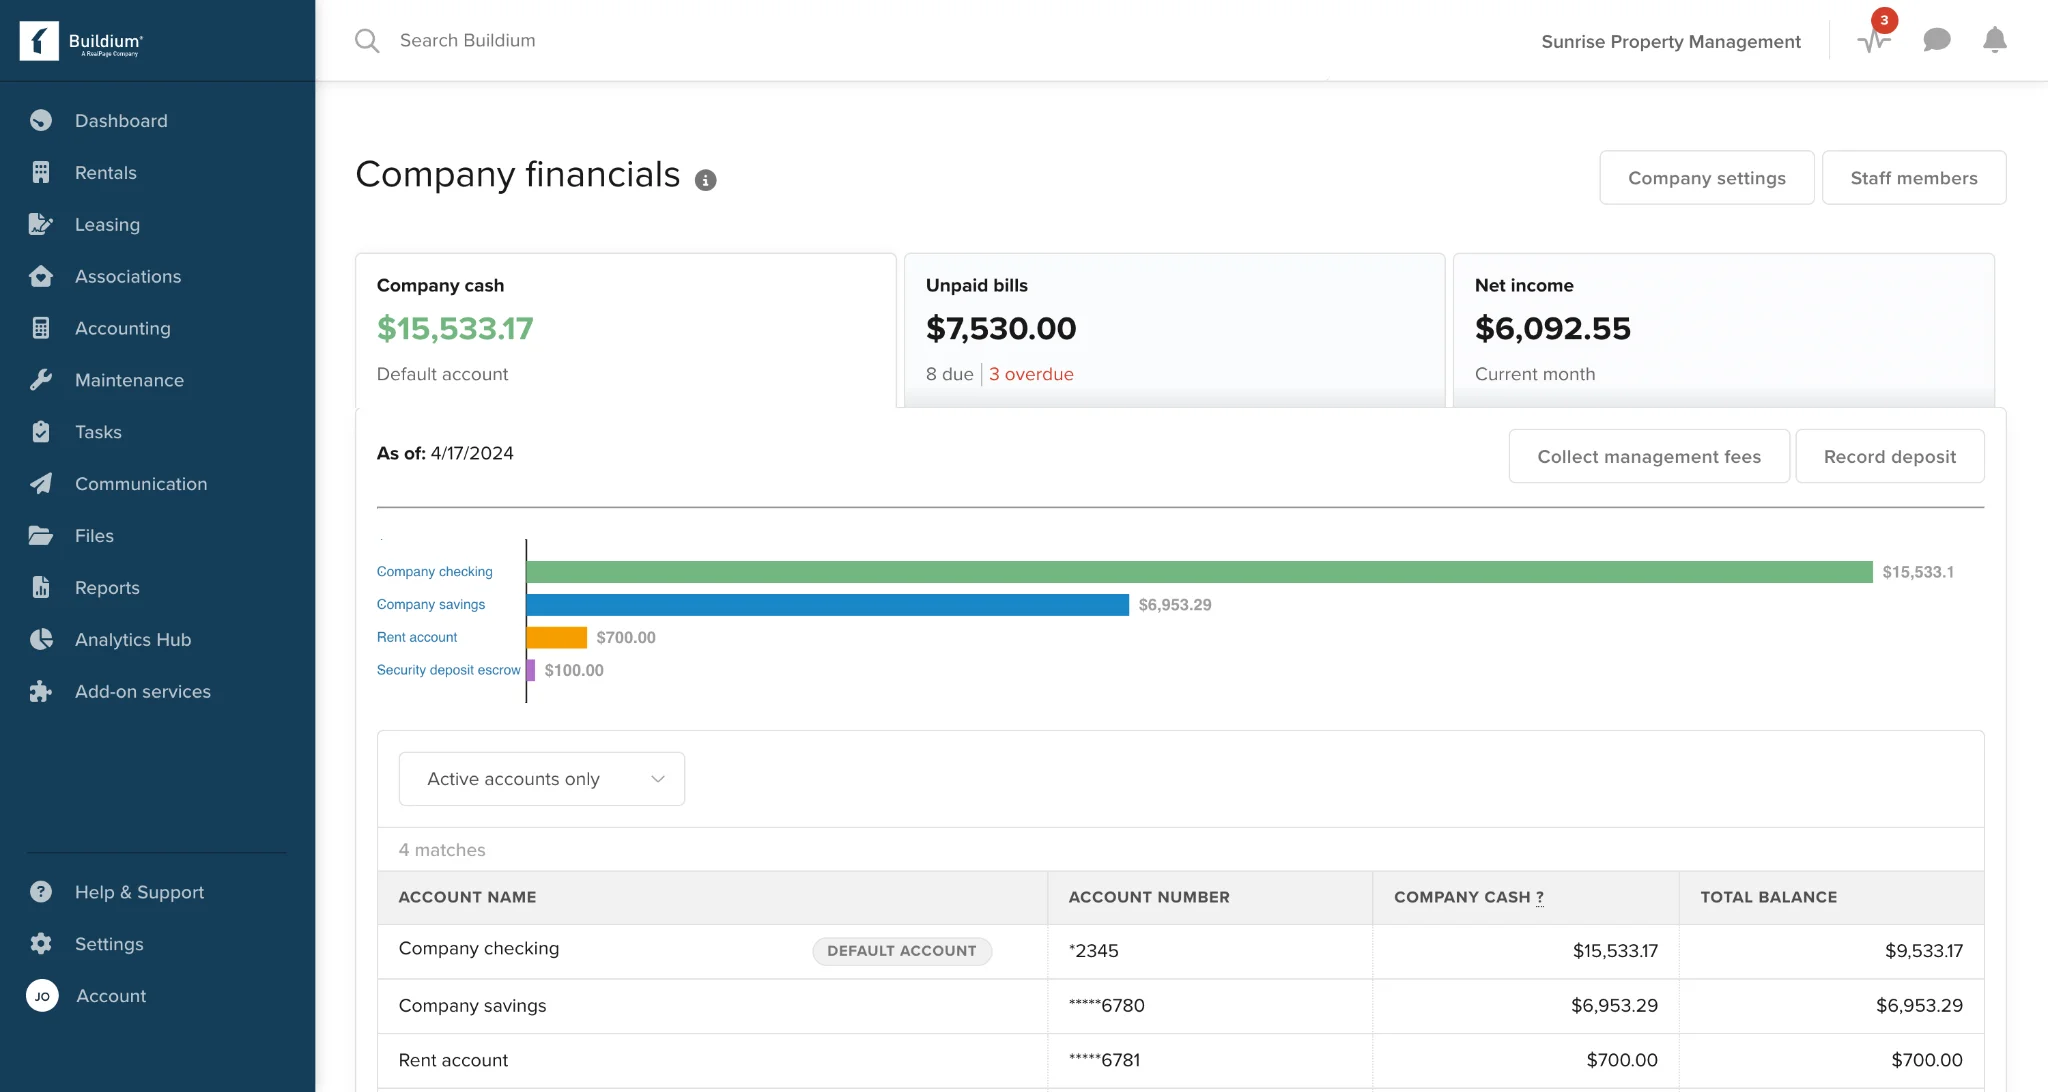Switch to the Unpaid bills card
The height and width of the screenshot is (1092, 2048).
tap(1174, 328)
